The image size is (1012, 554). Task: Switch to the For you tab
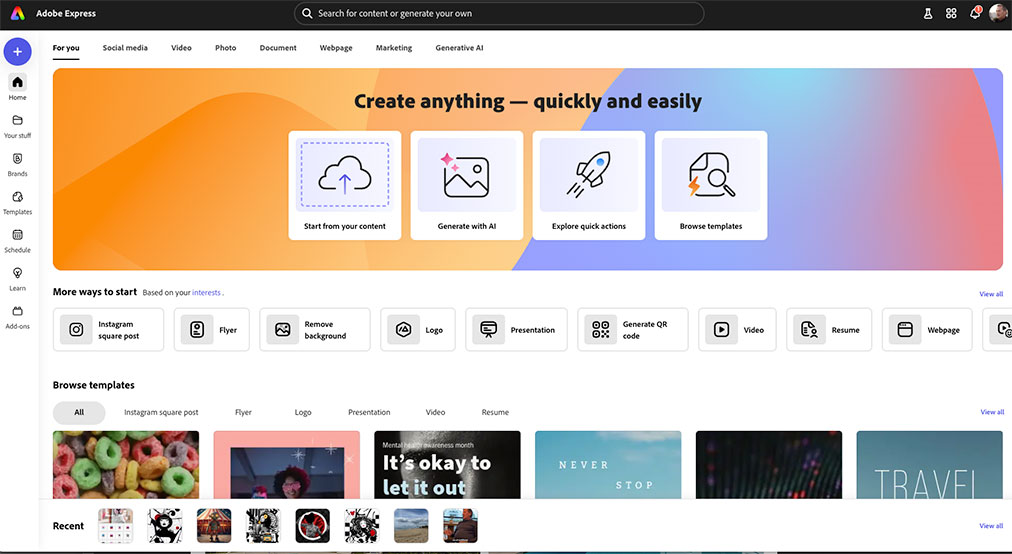pos(66,48)
